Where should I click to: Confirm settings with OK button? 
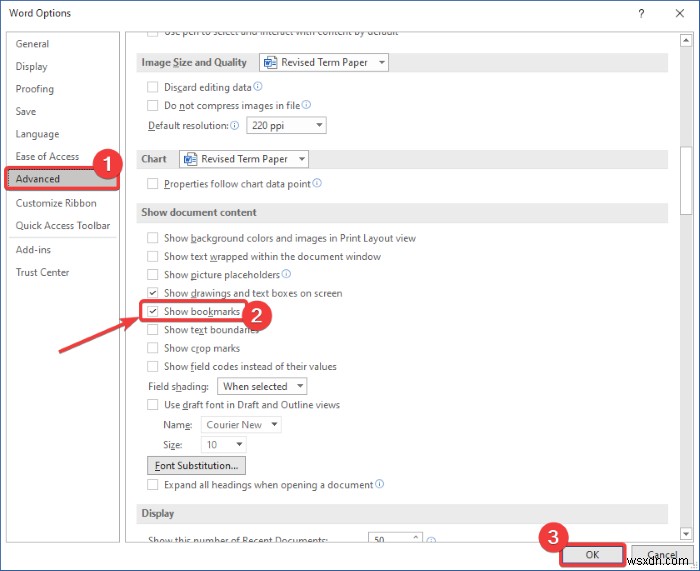(592, 554)
